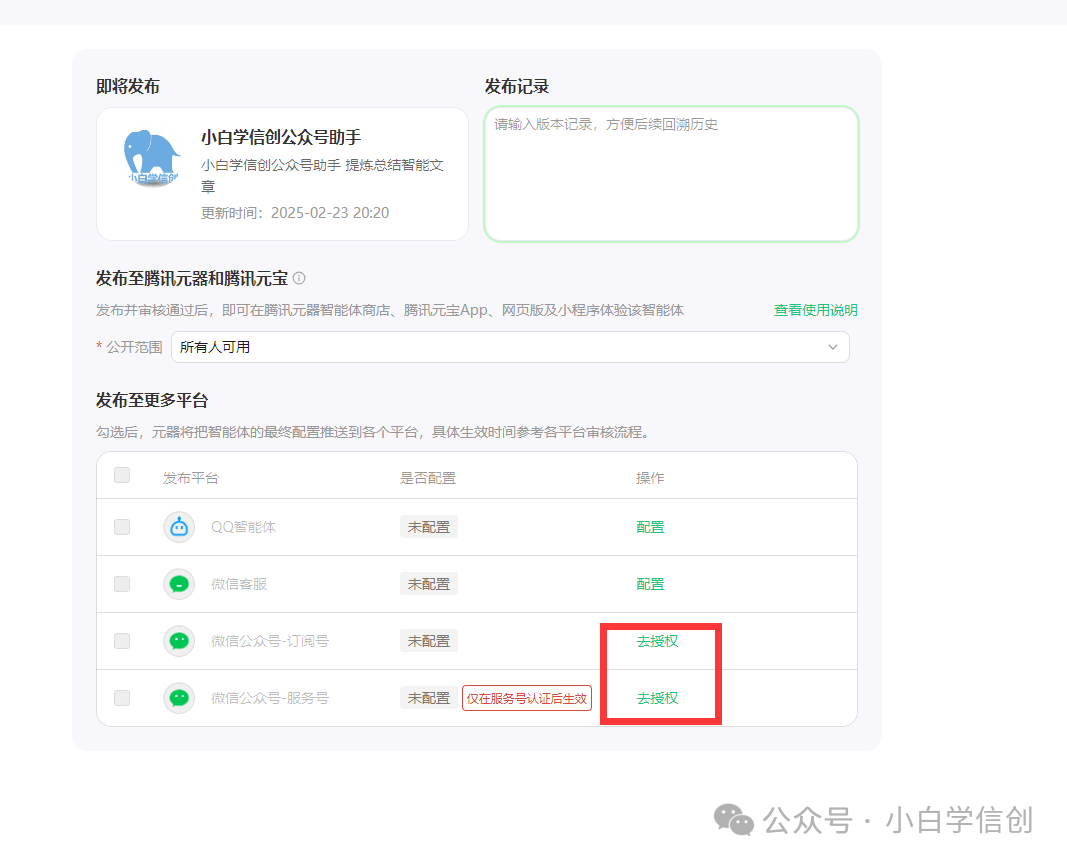Click the 发布平台 column header

coord(191,478)
